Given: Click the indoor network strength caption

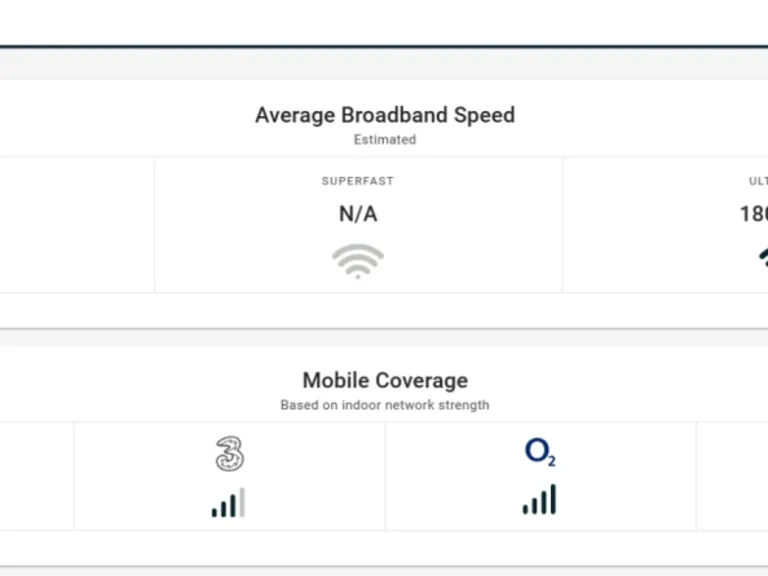Looking at the screenshot, I should coord(384,405).
